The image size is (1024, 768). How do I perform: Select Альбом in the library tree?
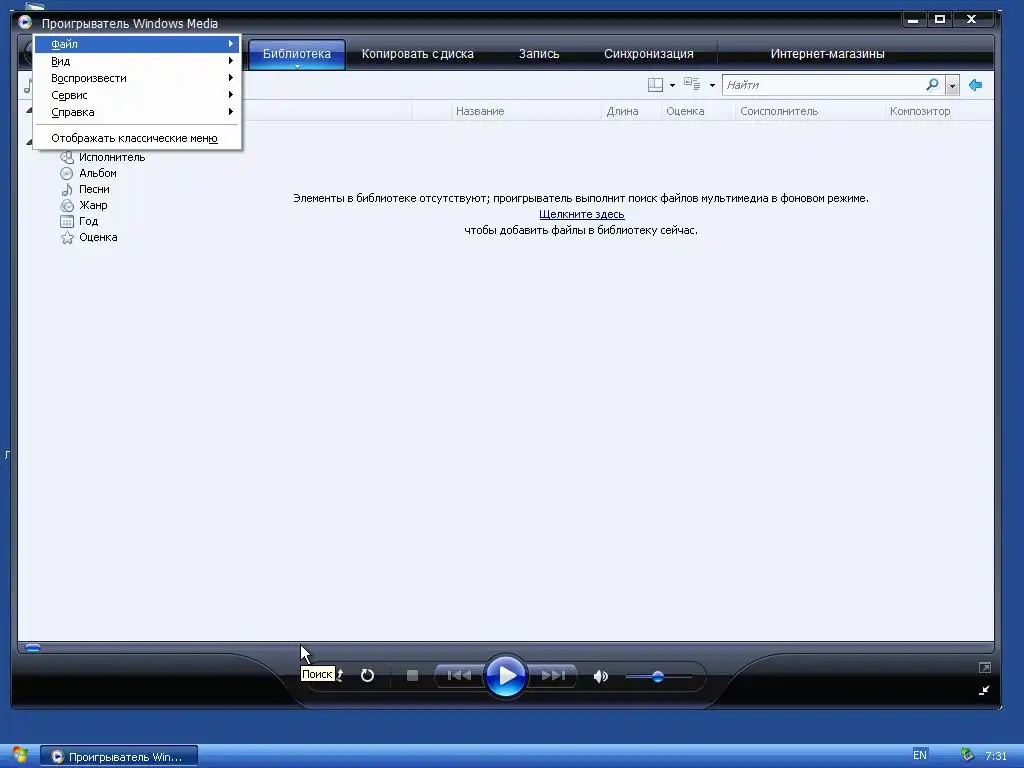coord(98,173)
